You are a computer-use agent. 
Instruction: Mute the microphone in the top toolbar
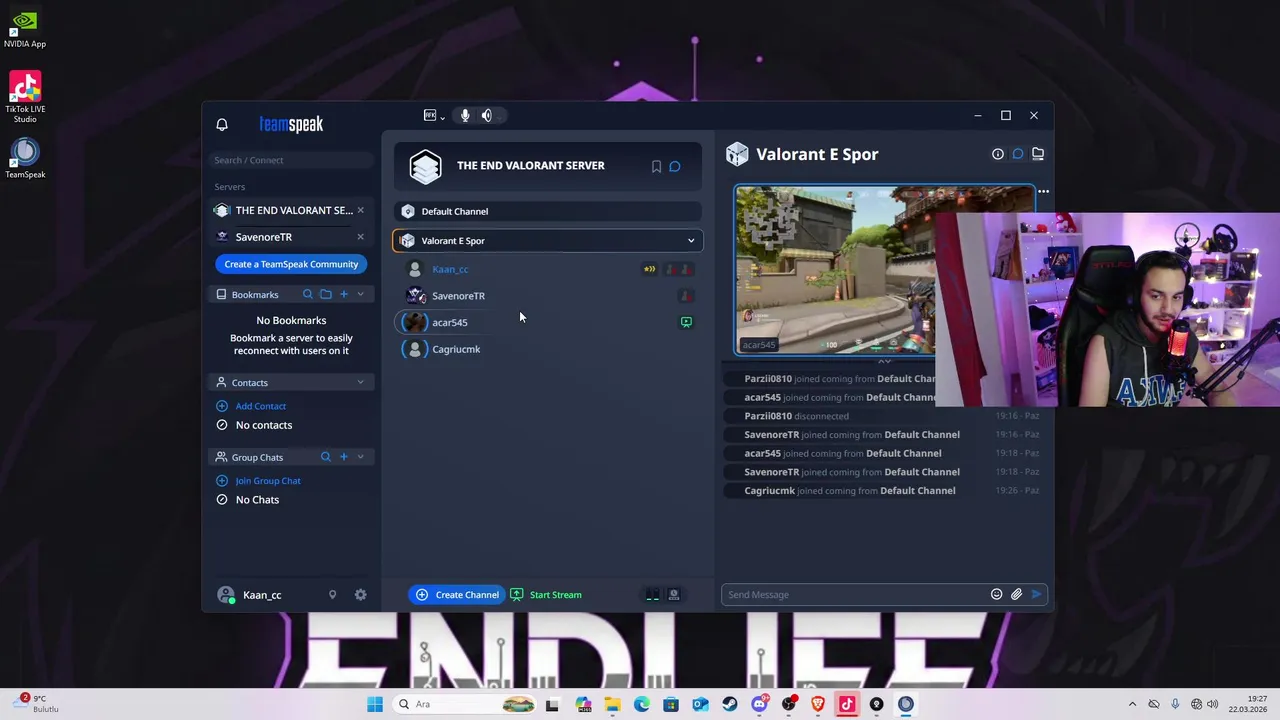[465, 115]
